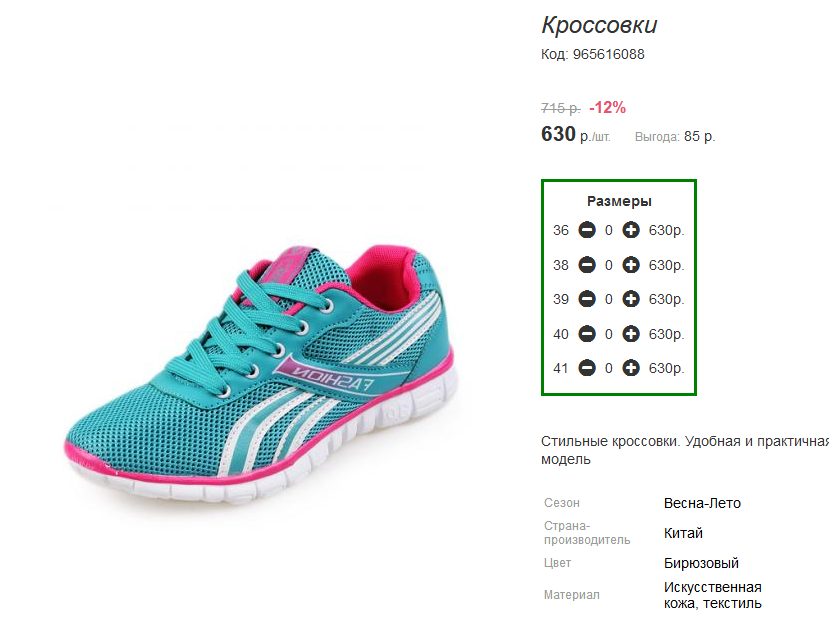Image resolution: width=829 pixels, height=624 pixels.
Task: Click the 630 р./шт. price
Action: click(576, 134)
